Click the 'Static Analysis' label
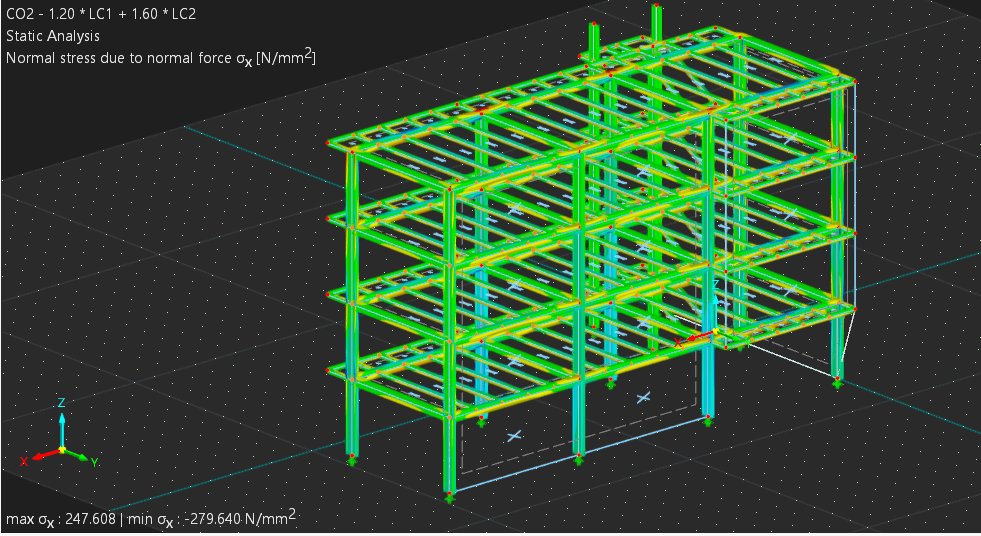 (x=53, y=36)
